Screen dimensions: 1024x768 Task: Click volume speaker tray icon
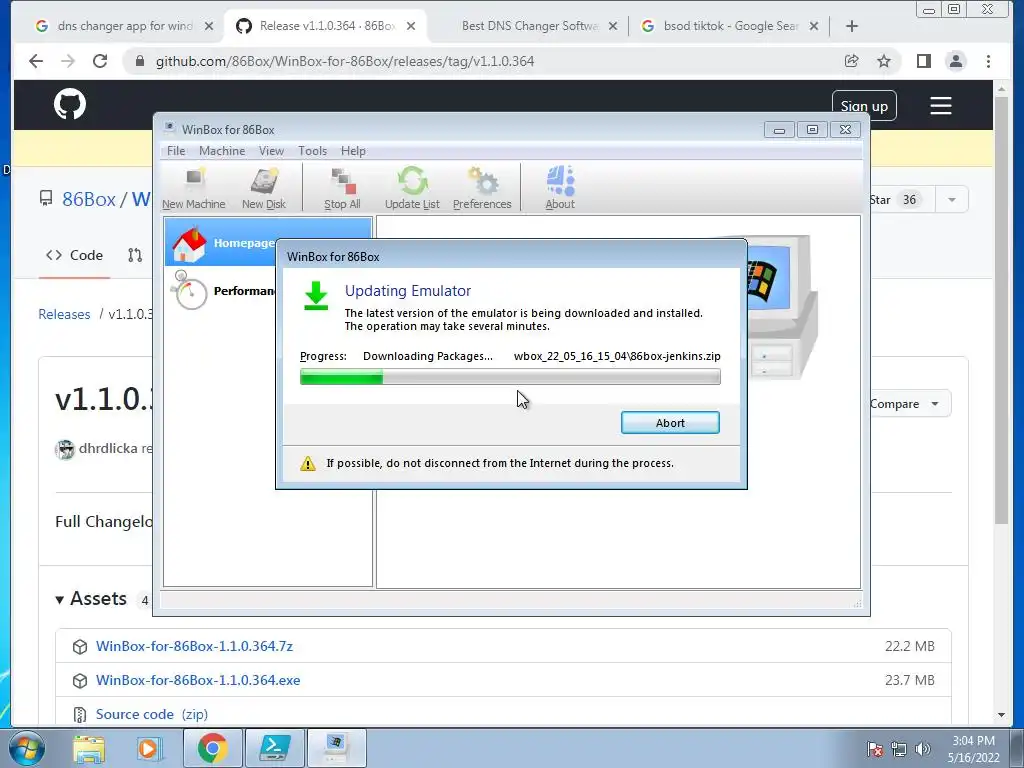click(x=923, y=749)
